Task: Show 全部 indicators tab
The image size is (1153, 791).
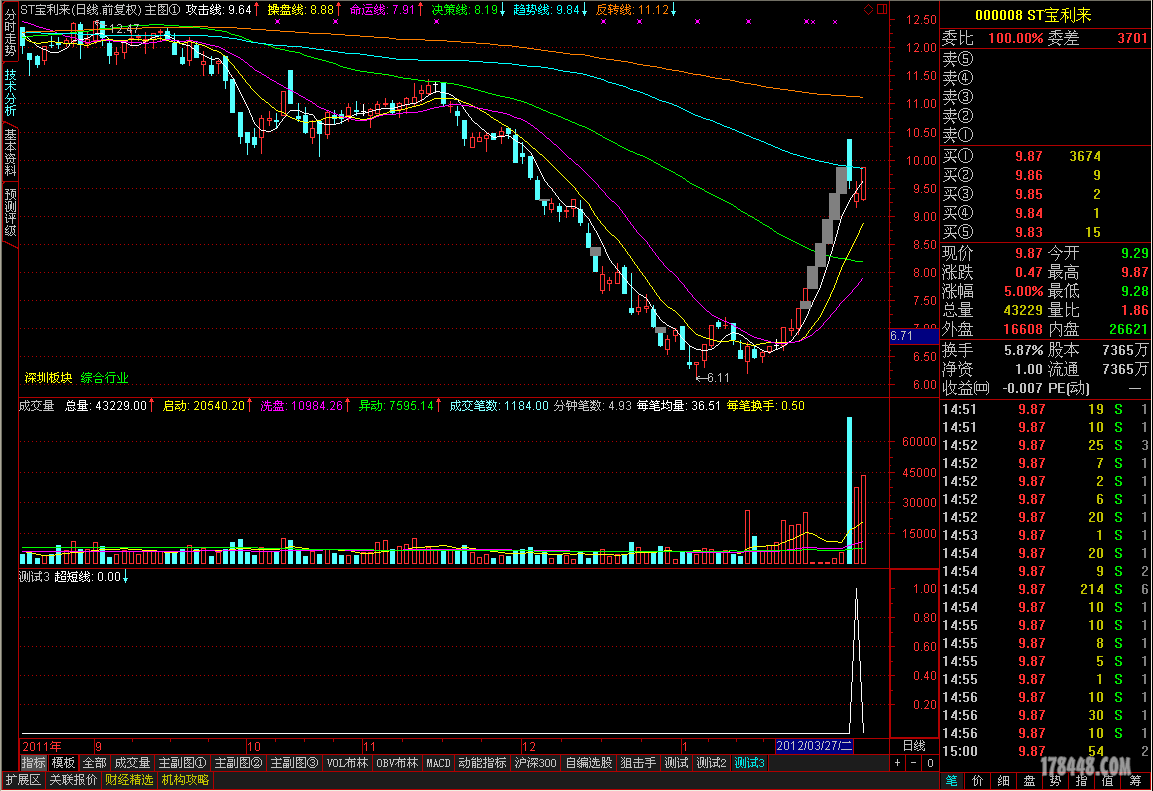Action: (94, 763)
